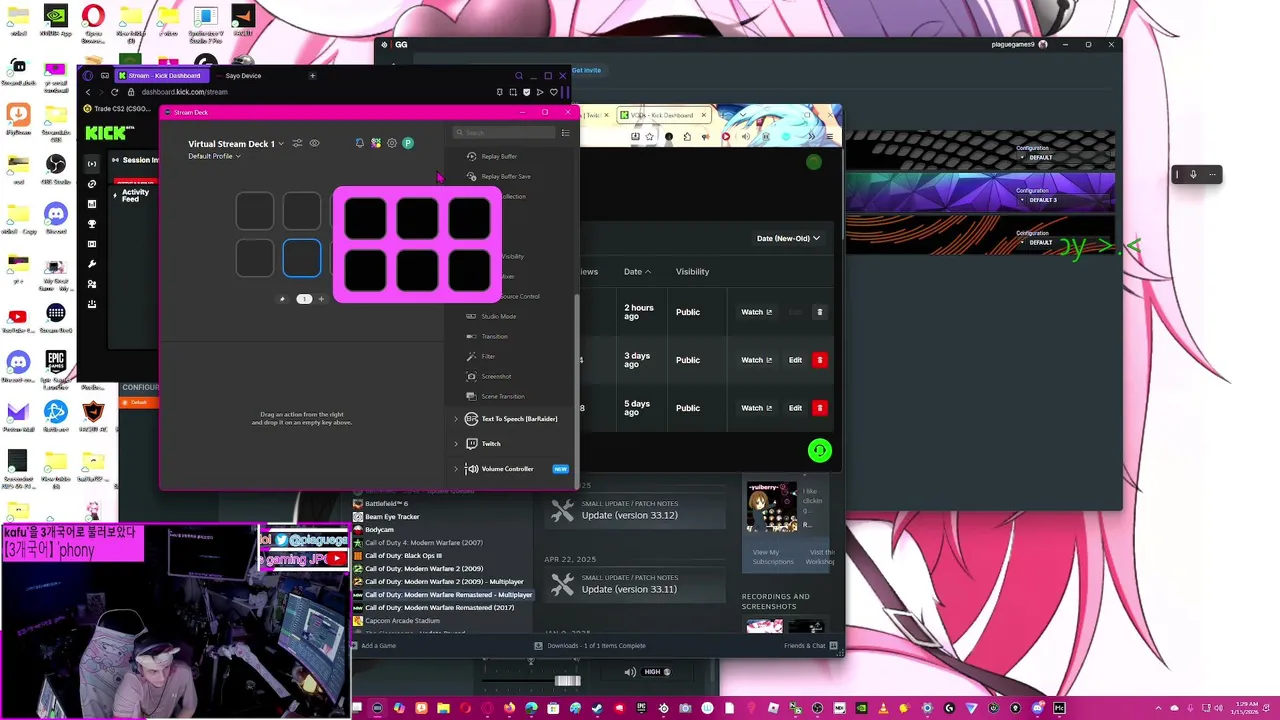Screen dimensions: 1280x720
Task: Open device settings sliders icon in Stream Deck
Action: click(x=297, y=143)
